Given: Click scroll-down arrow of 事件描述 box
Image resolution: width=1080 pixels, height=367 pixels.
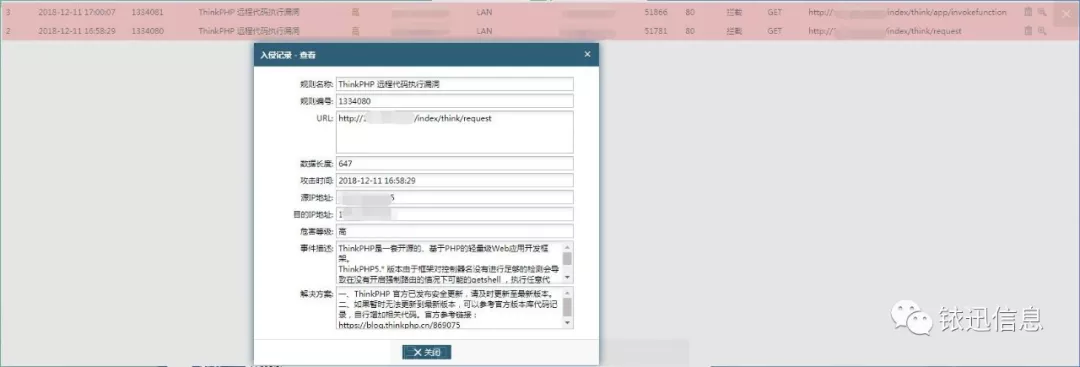Looking at the screenshot, I should 568,277.
